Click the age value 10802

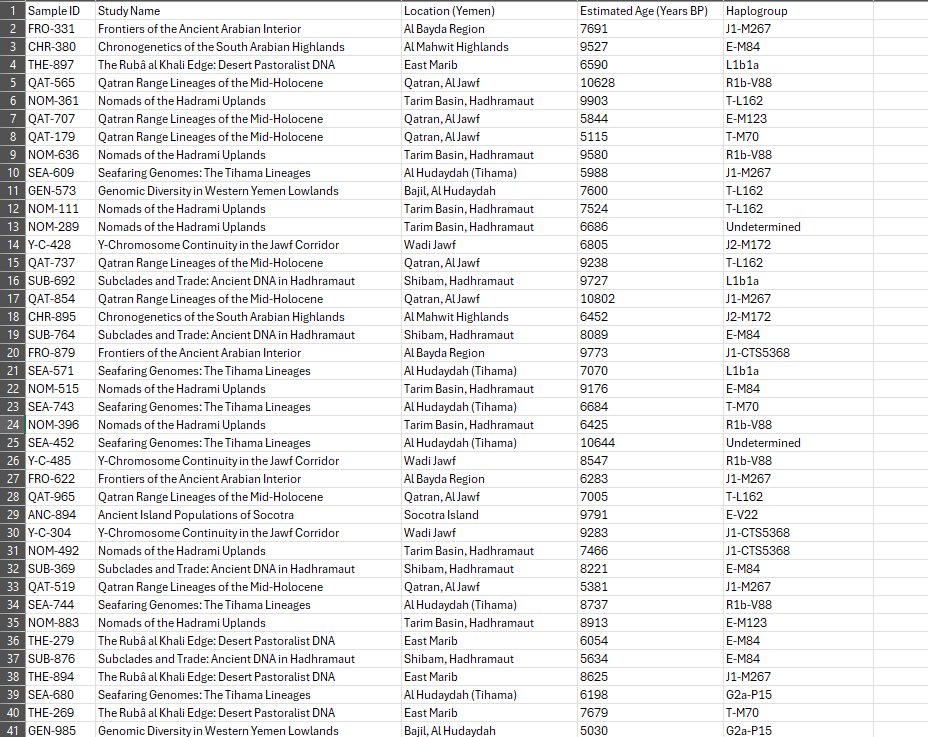(x=650, y=299)
